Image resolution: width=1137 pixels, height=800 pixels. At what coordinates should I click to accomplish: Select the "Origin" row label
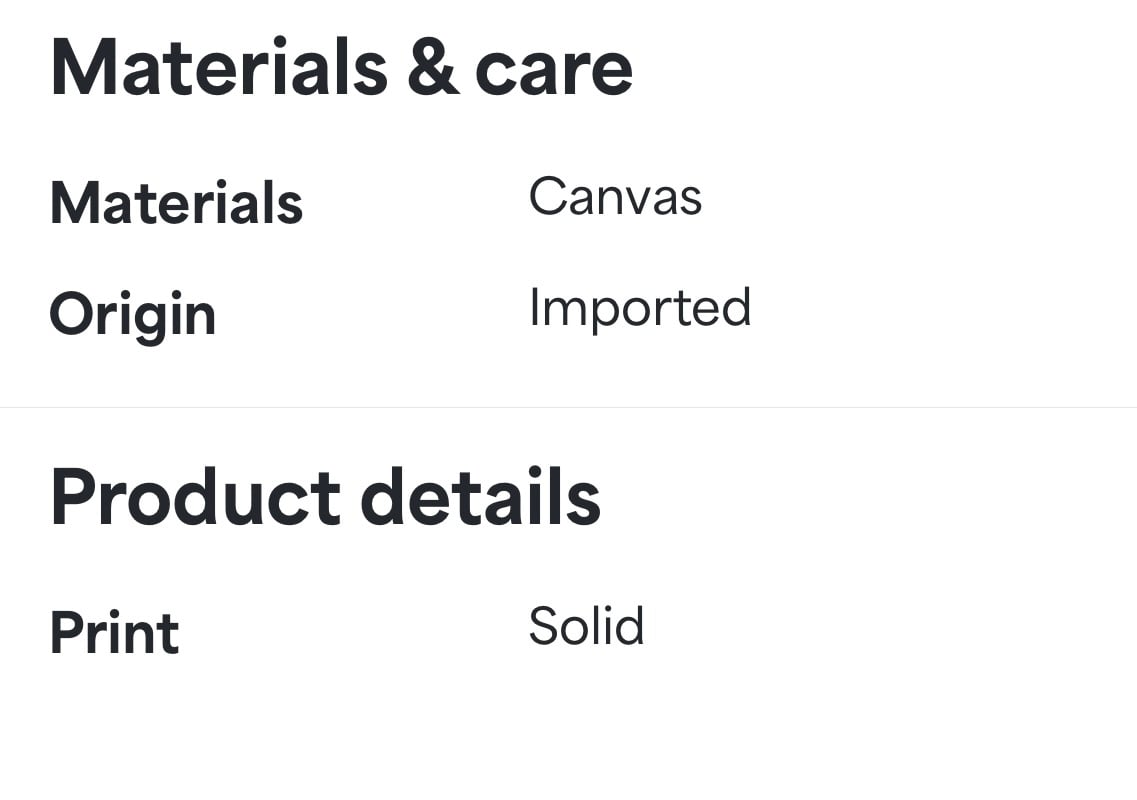(133, 316)
